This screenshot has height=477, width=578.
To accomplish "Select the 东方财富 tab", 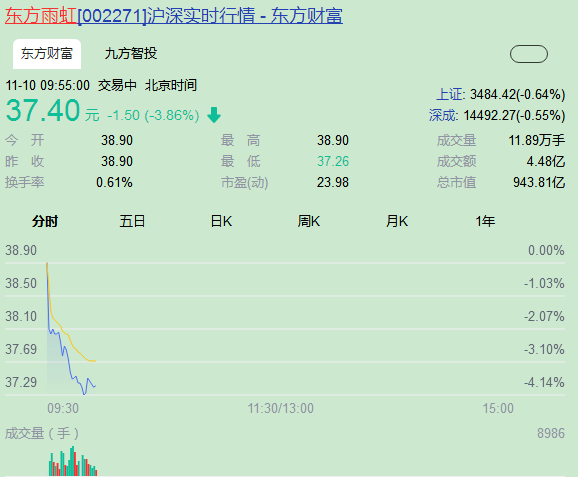I will tap(47, 54).
